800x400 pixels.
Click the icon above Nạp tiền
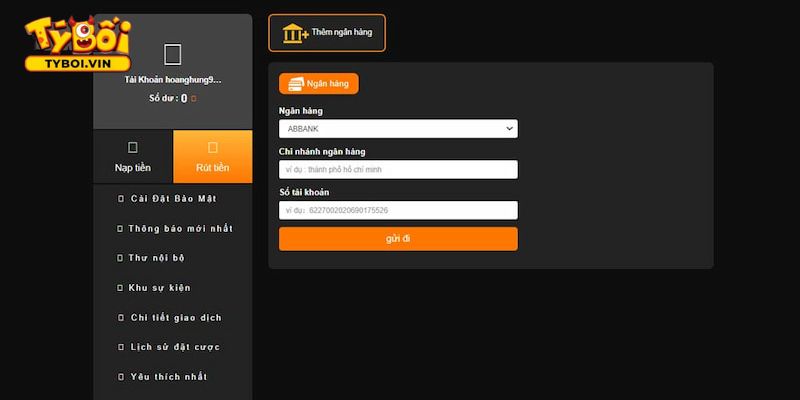pos(133,147)
